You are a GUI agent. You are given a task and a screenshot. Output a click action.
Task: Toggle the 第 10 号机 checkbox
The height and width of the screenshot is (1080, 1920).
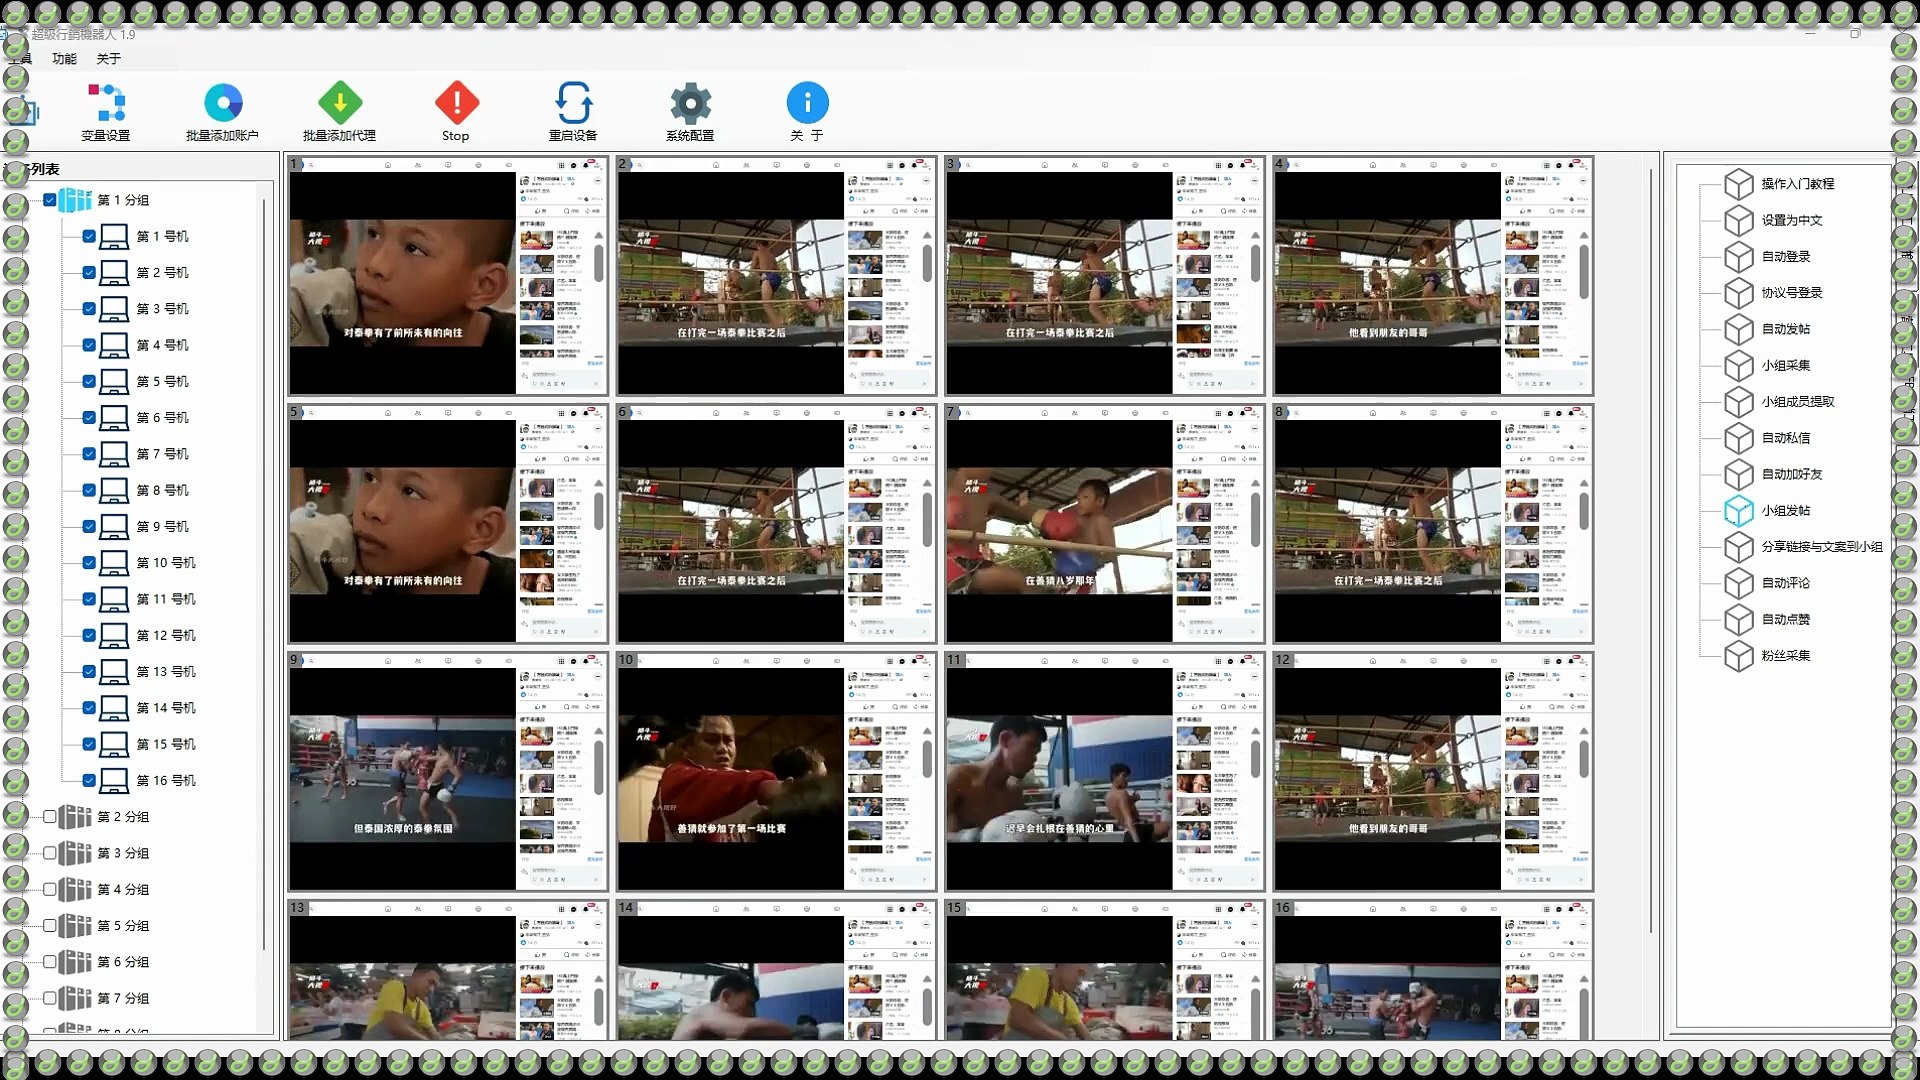click(x=89, y=563)
